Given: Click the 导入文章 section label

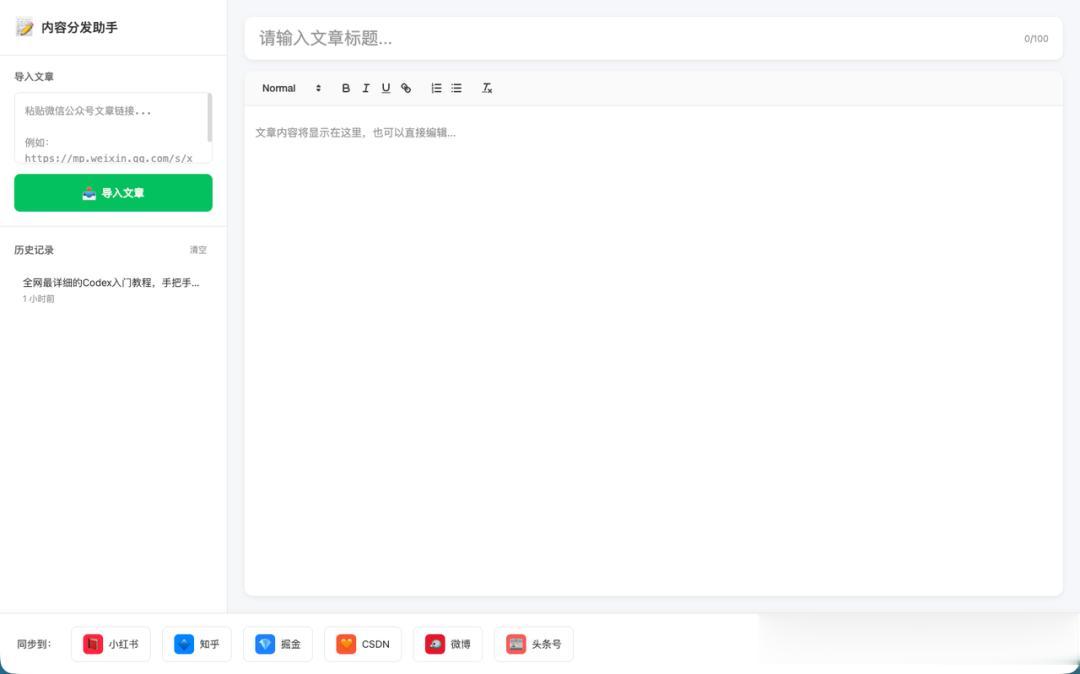Looking at the screenshot, I should click(34, 76).
